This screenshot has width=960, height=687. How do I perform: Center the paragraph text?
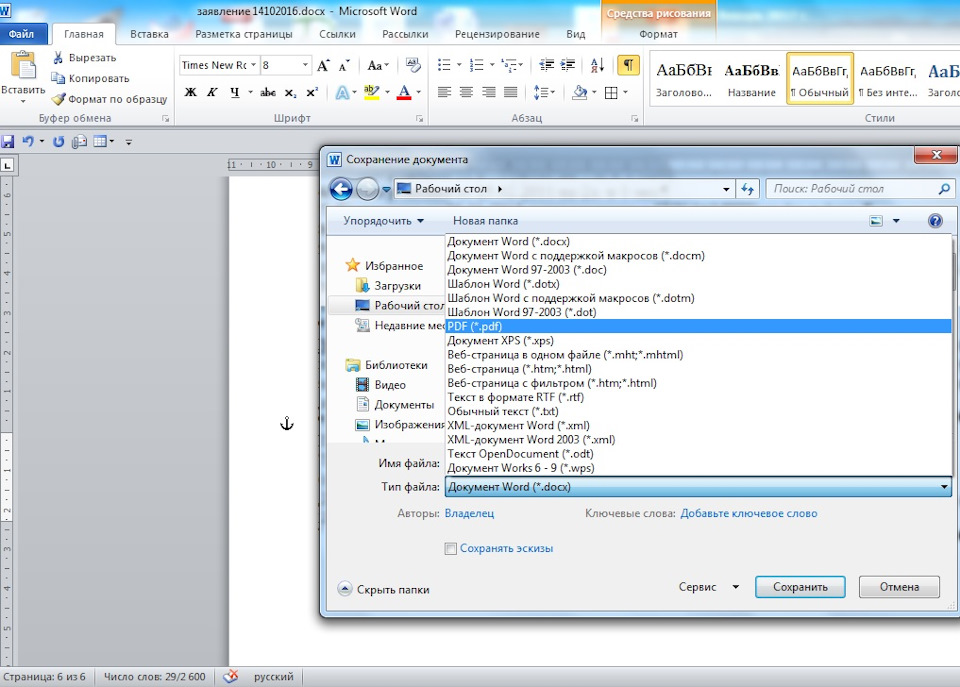point(467,92)
